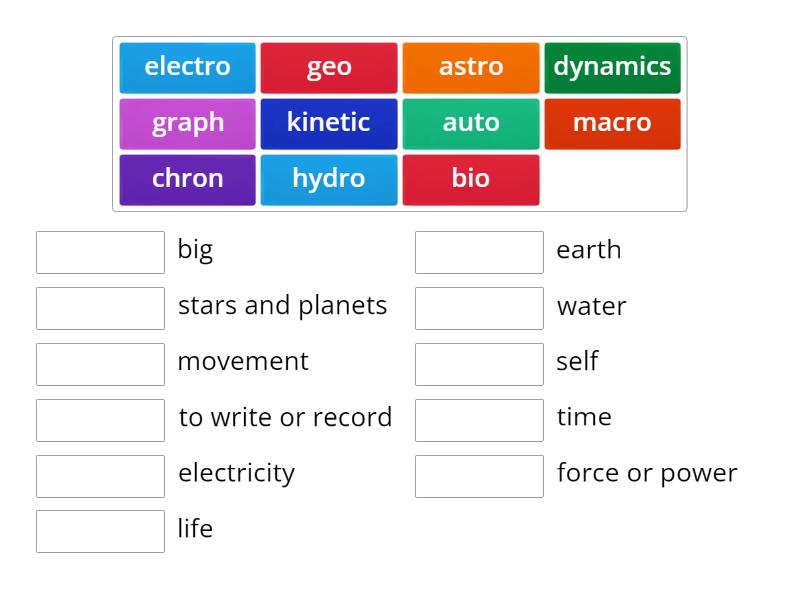Click the blank box next to movement
Image resolution: width=800 pixels, height=600 pixels.
point(101,364)
